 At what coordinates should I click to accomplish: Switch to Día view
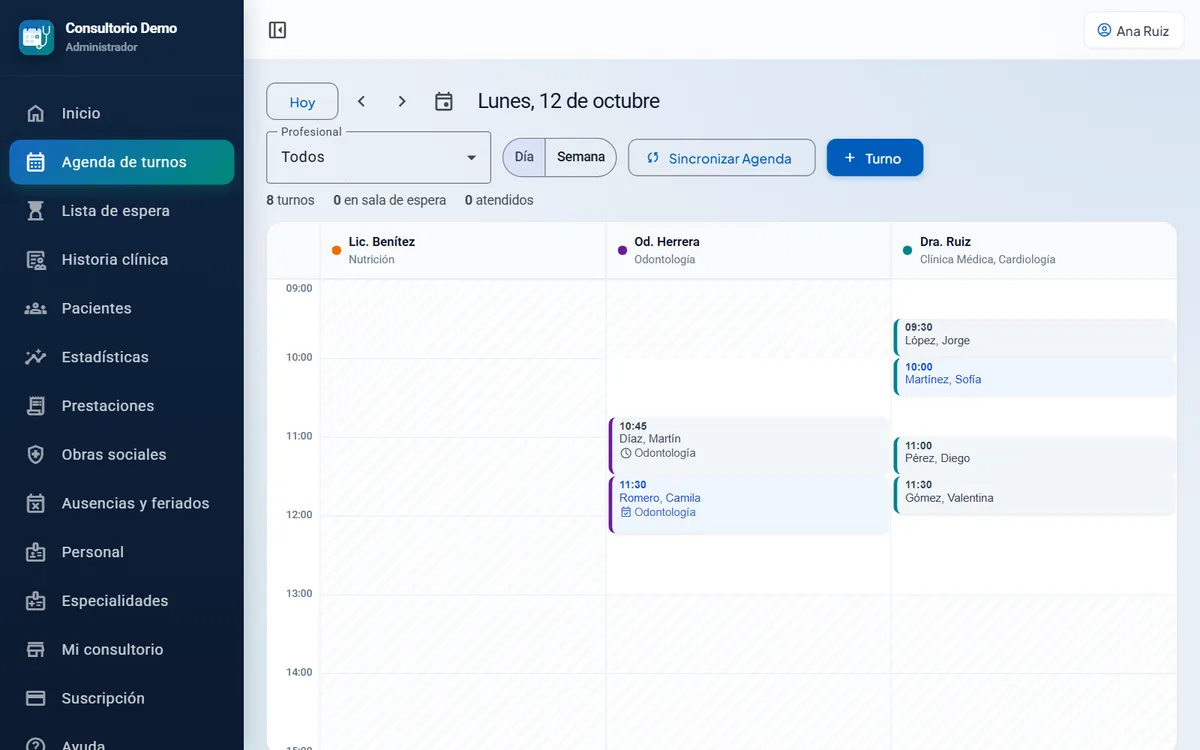[x=524, y=157]
